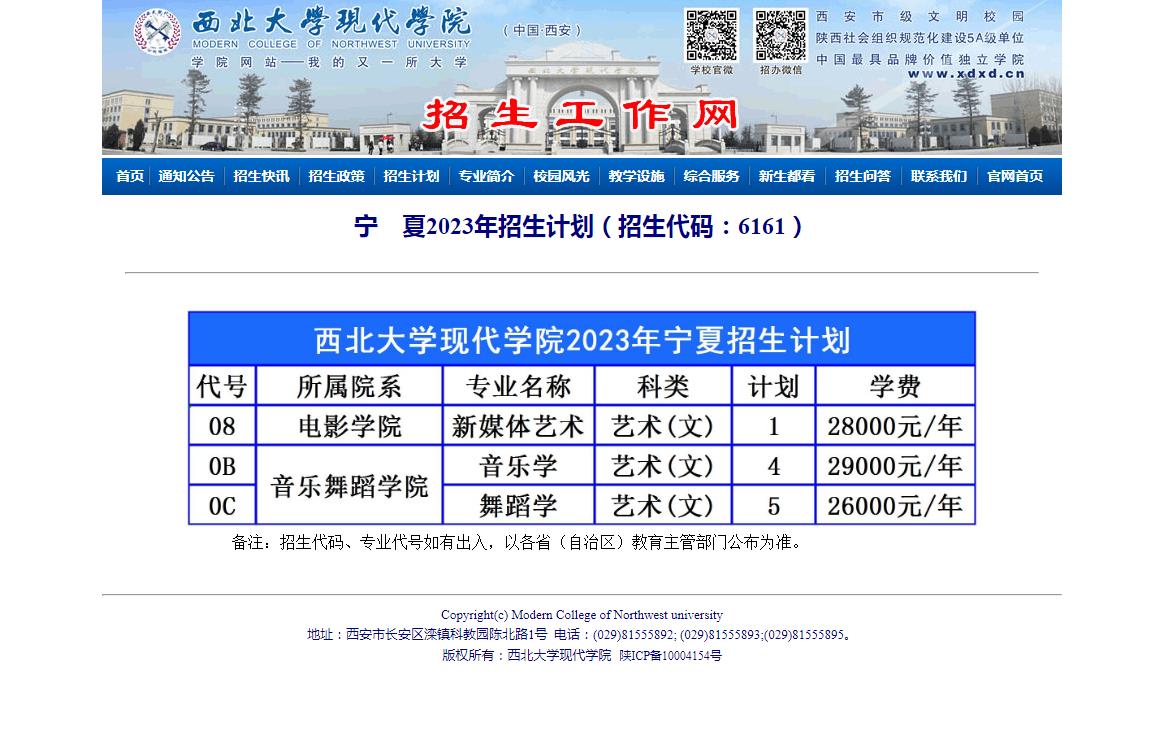Click the slogan 学院网站——我的又一所大学

(329, 62)
